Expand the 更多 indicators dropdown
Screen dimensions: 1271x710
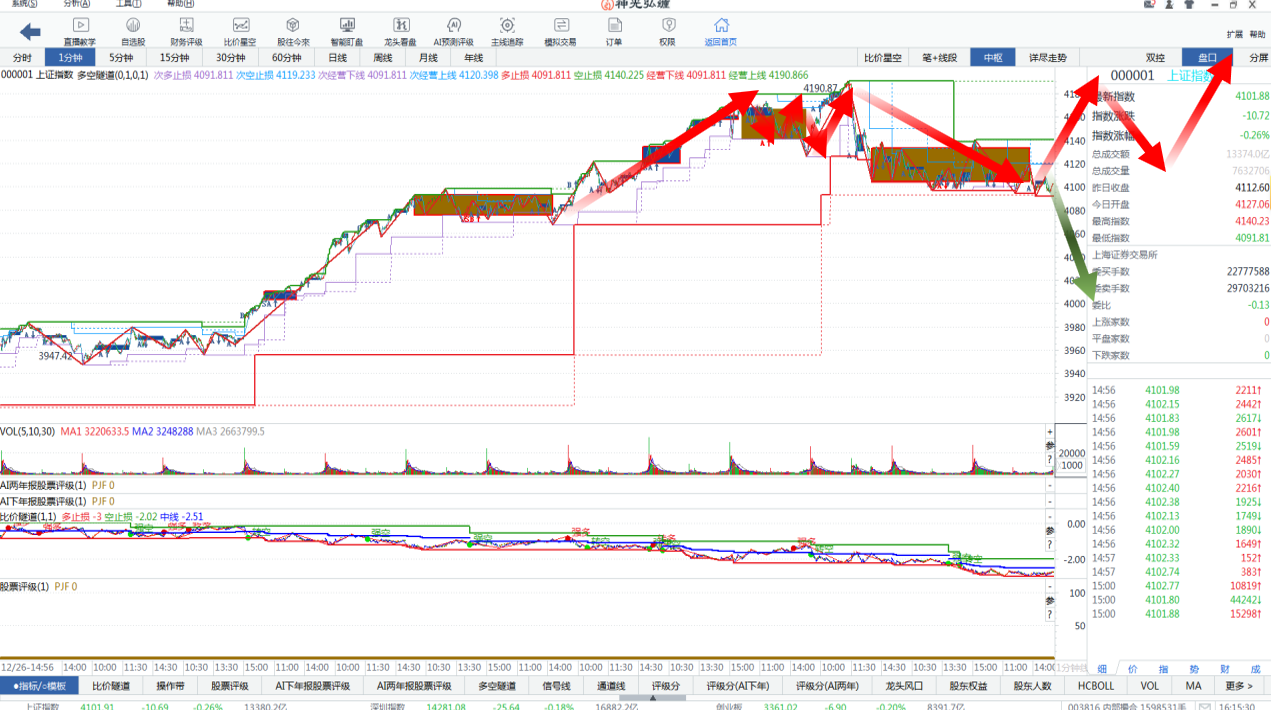click(x=1238, y=686)
